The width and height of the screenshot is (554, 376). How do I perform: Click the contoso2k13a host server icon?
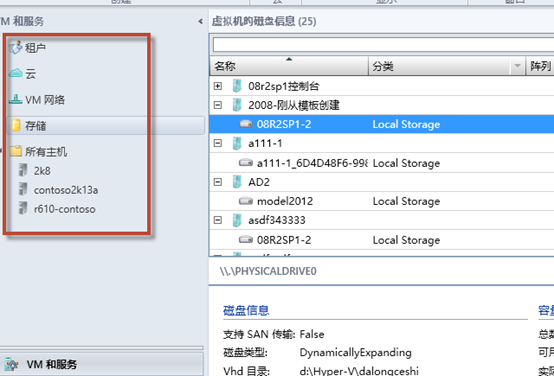[23, 189]
